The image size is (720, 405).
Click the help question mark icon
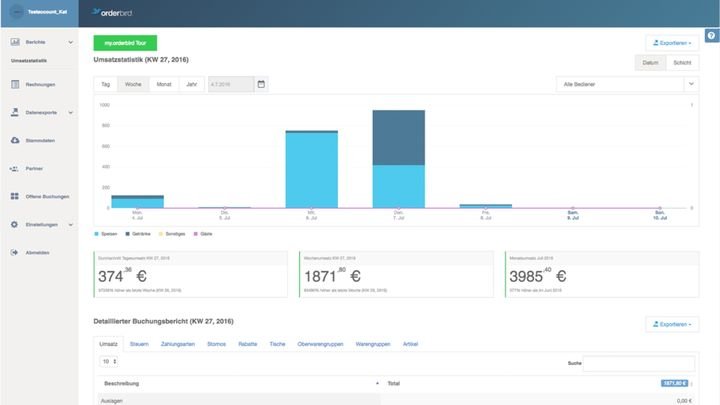(x=711, y=36)
